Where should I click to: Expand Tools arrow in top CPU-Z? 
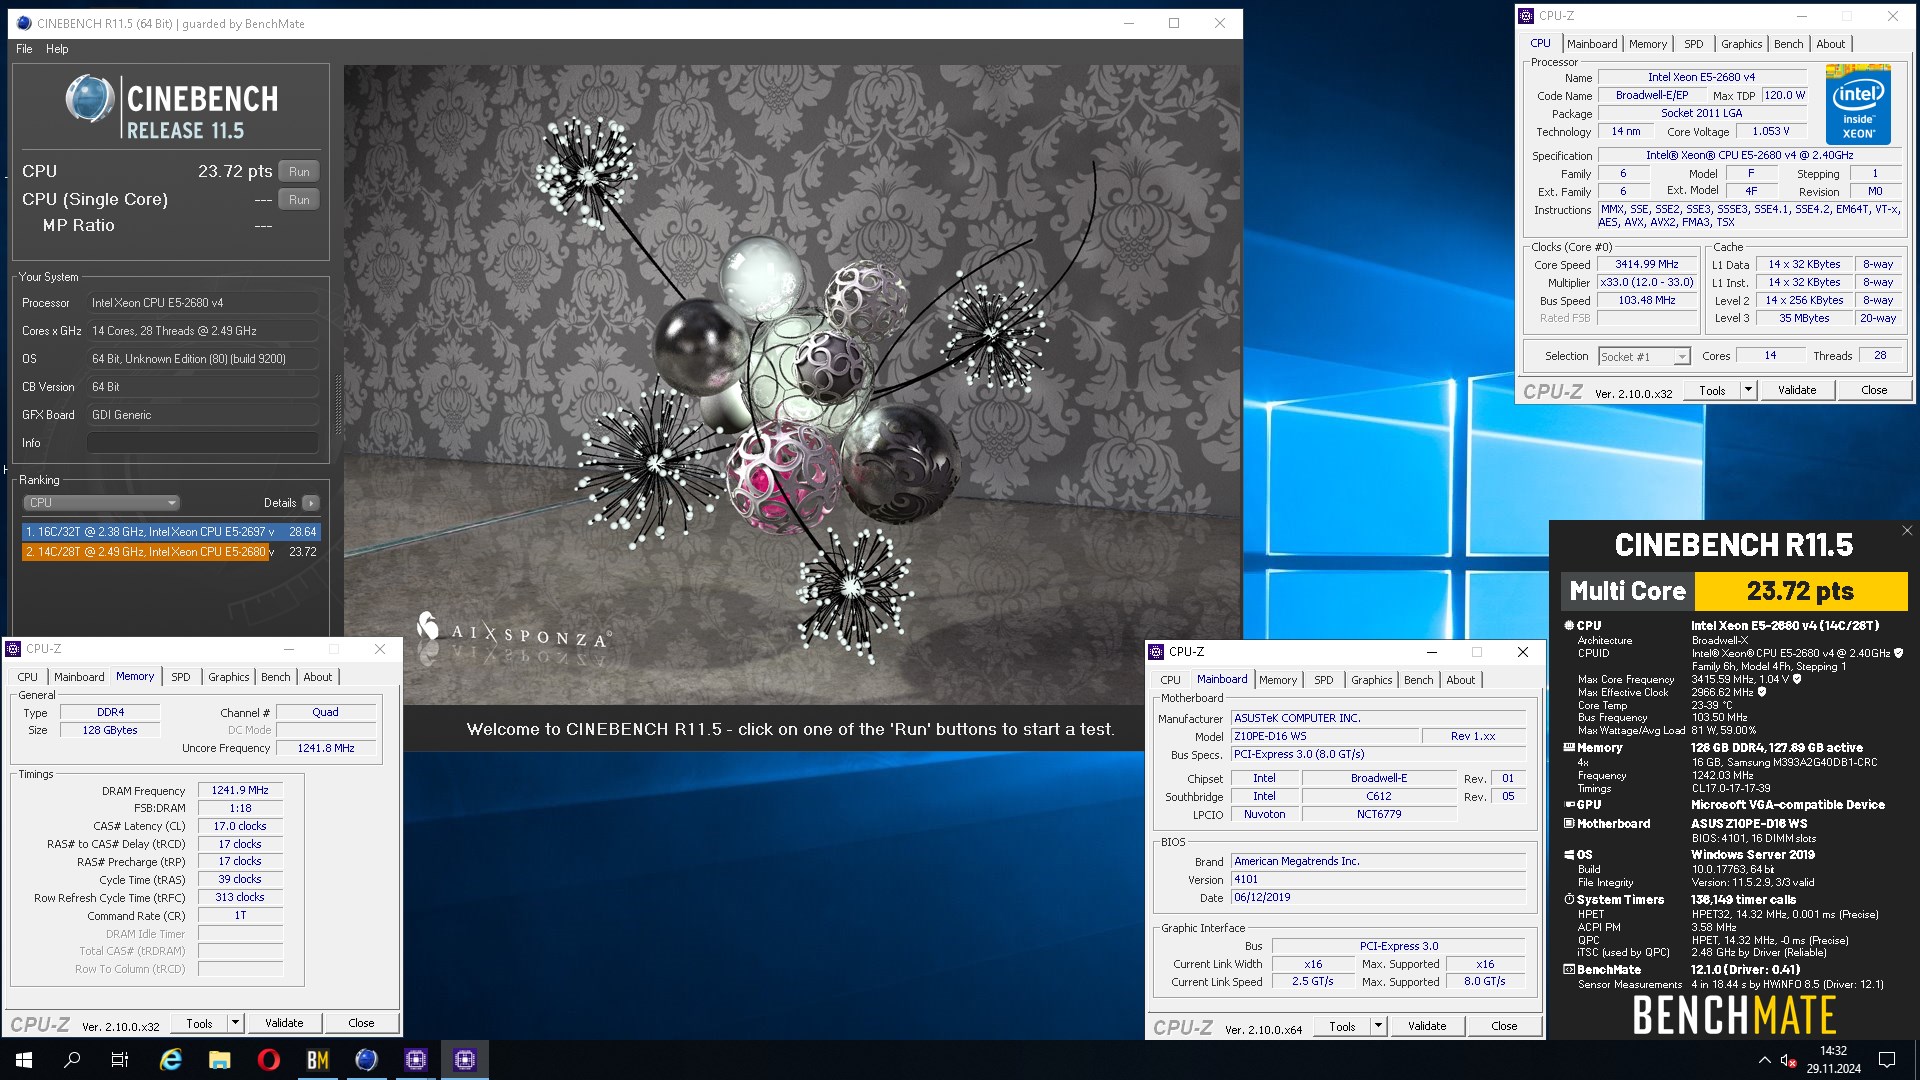click(x=1748, y=391)
